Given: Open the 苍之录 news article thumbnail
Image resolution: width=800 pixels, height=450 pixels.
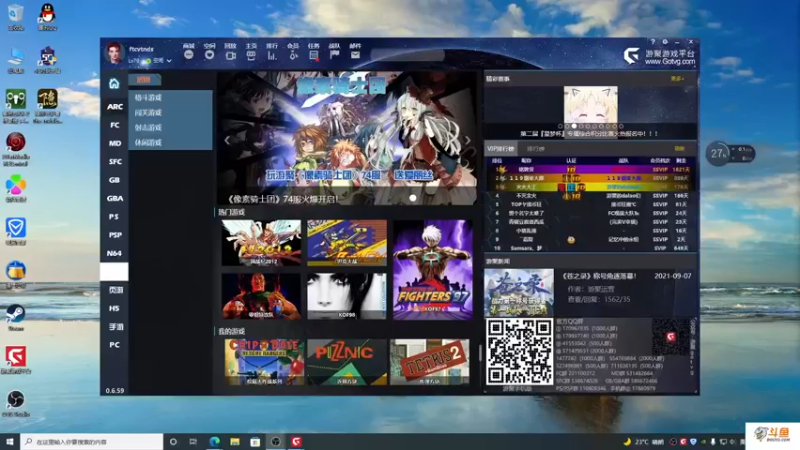Looking at the screenshot, I should point(519,292).
